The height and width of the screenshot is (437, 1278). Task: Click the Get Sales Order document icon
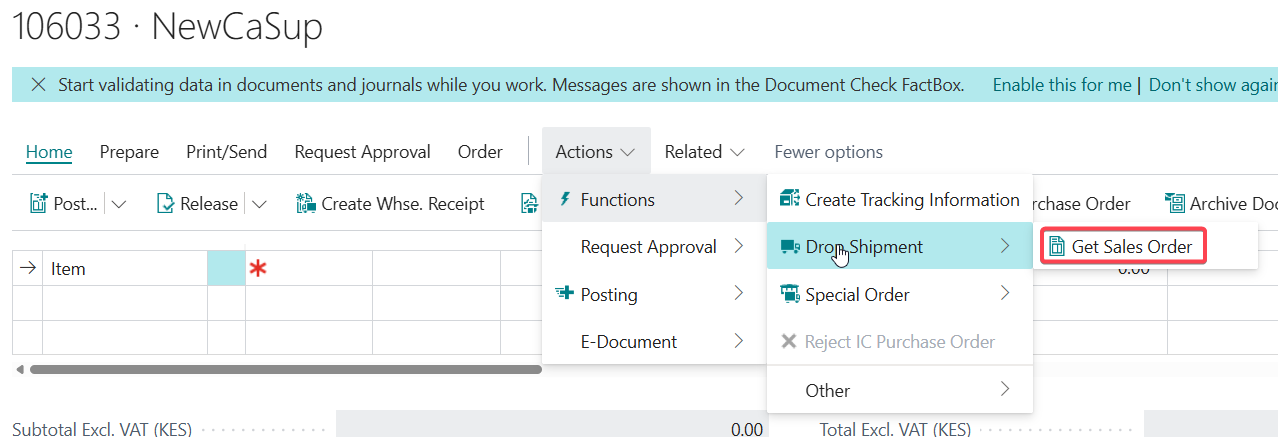pos(1056,247)
